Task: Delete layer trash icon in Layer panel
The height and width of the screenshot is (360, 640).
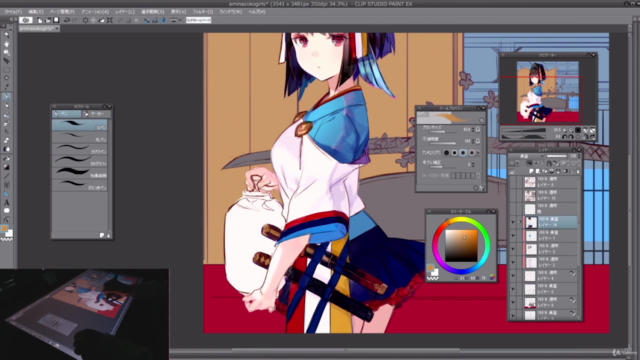Action: point(578,171)
